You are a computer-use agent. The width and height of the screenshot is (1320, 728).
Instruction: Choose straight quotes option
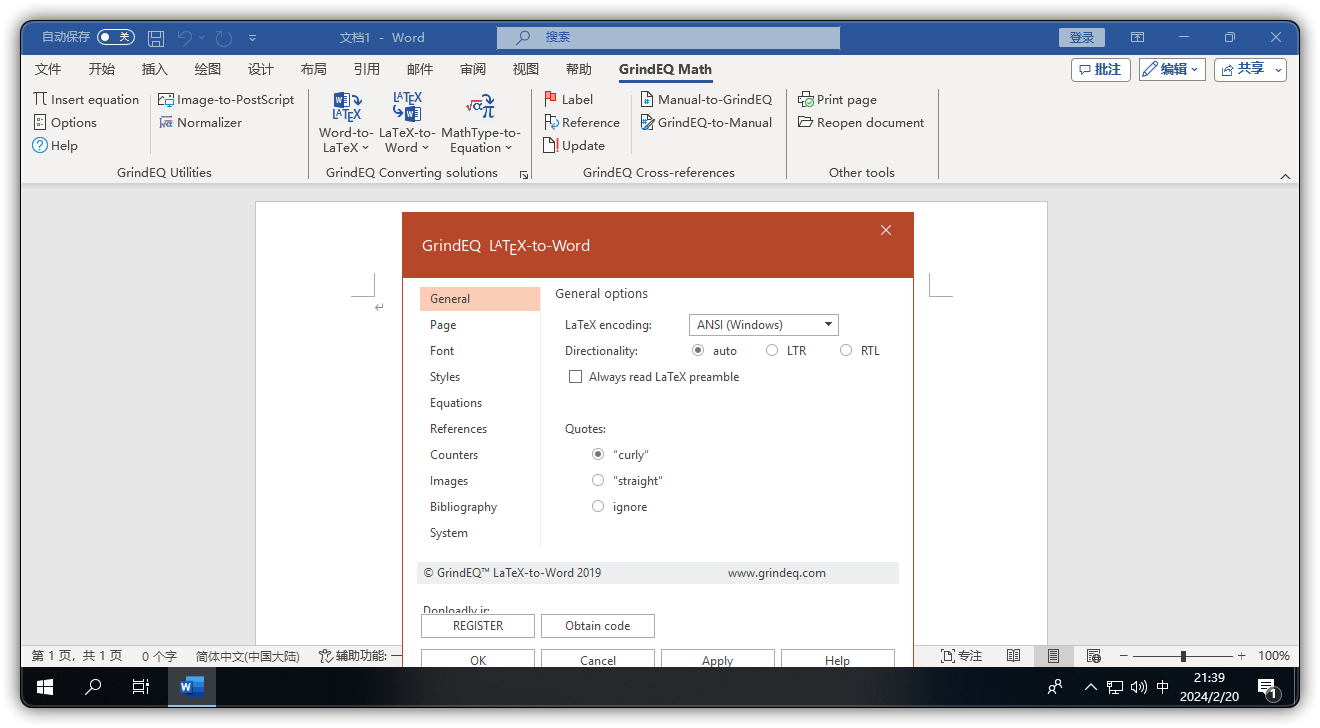coord(598,480)
